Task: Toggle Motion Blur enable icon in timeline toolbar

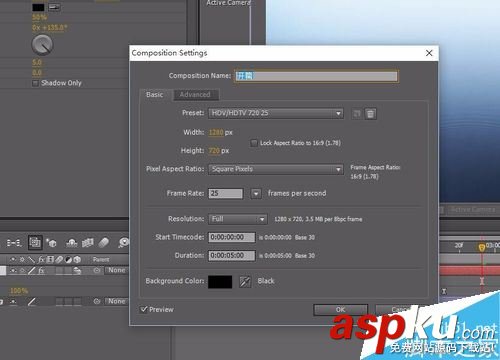Action: click(104, 243)
